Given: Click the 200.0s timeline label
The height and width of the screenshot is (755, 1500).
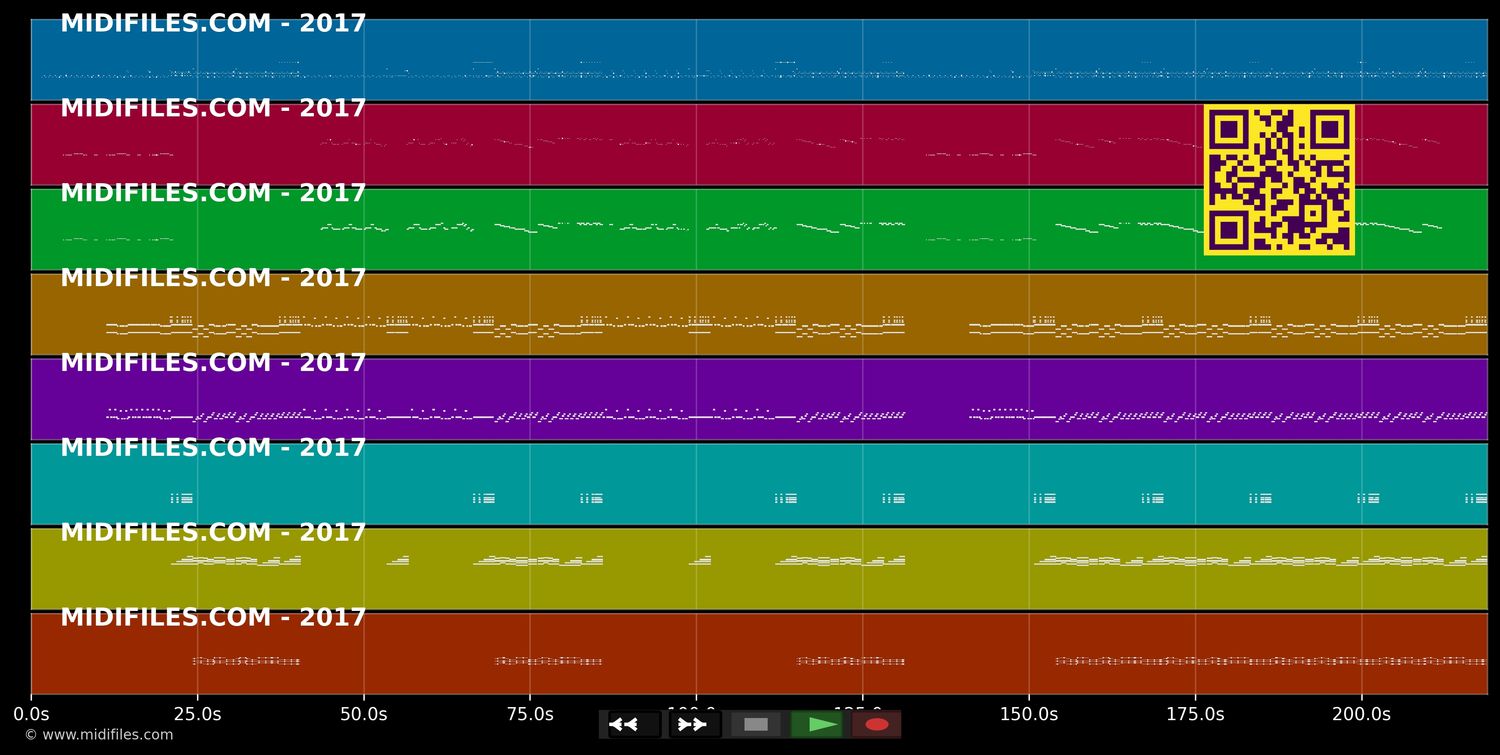Looking at the screenshot, I should (x=1361, y=714).
